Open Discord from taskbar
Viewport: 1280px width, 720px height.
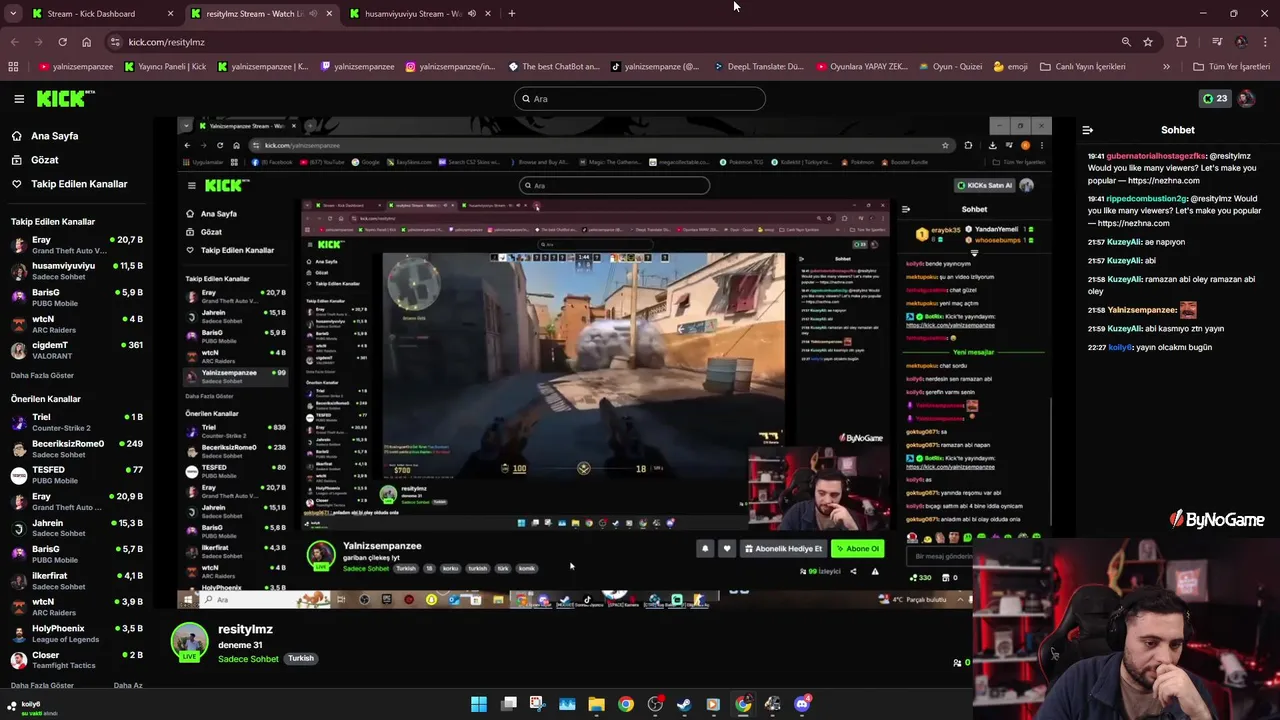coord(802,704)
